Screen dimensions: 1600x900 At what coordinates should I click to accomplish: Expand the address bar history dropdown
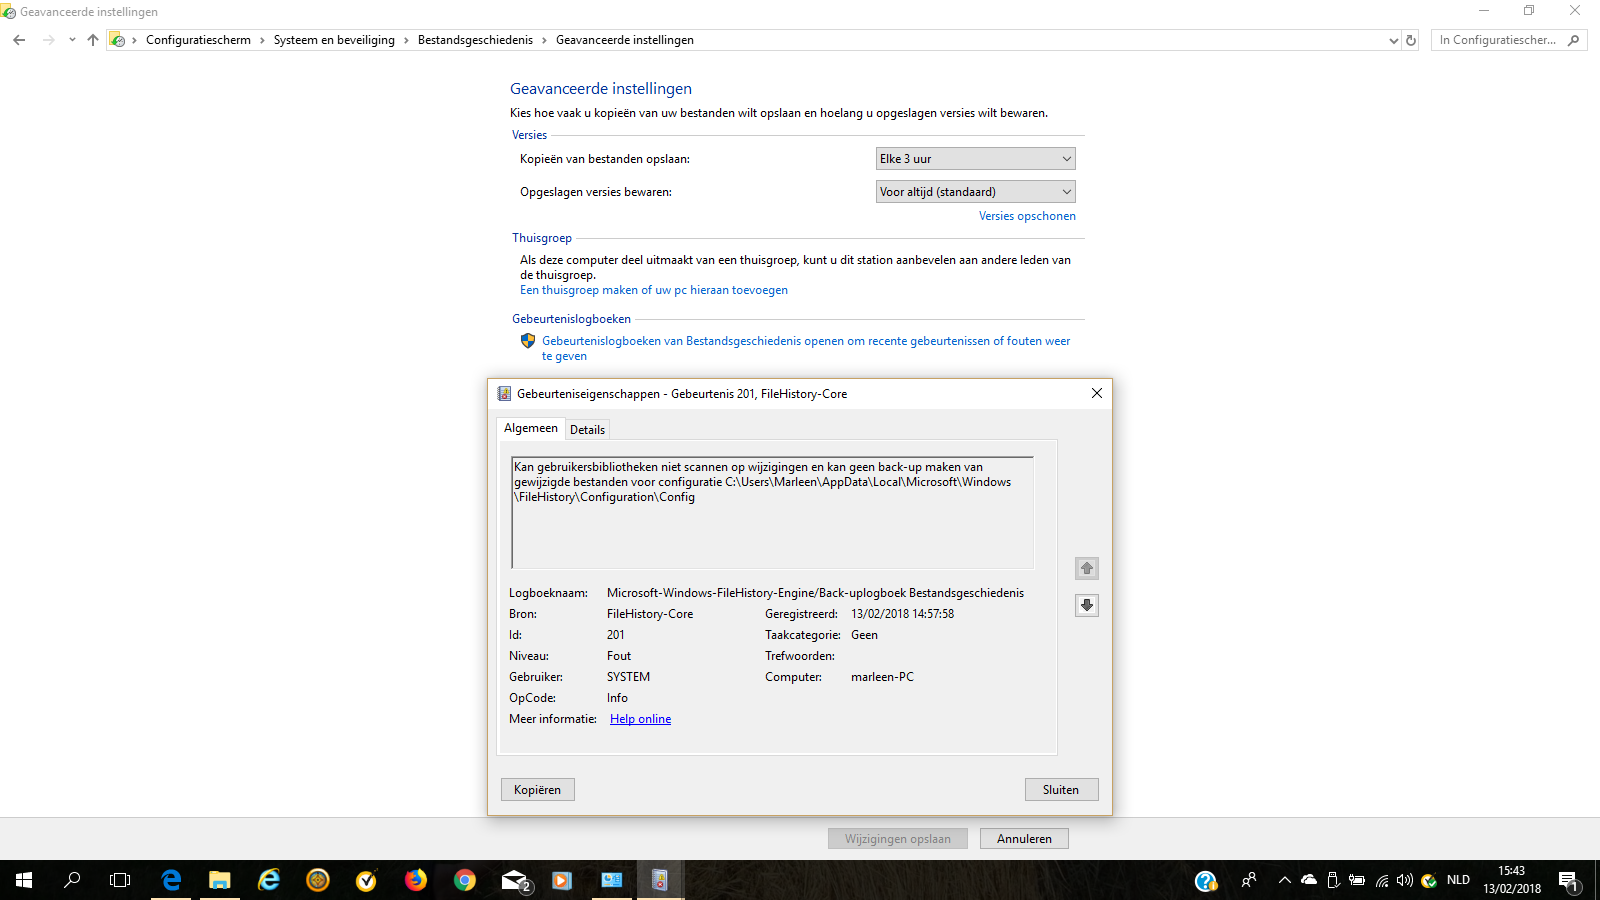[x=1394, y=40]
